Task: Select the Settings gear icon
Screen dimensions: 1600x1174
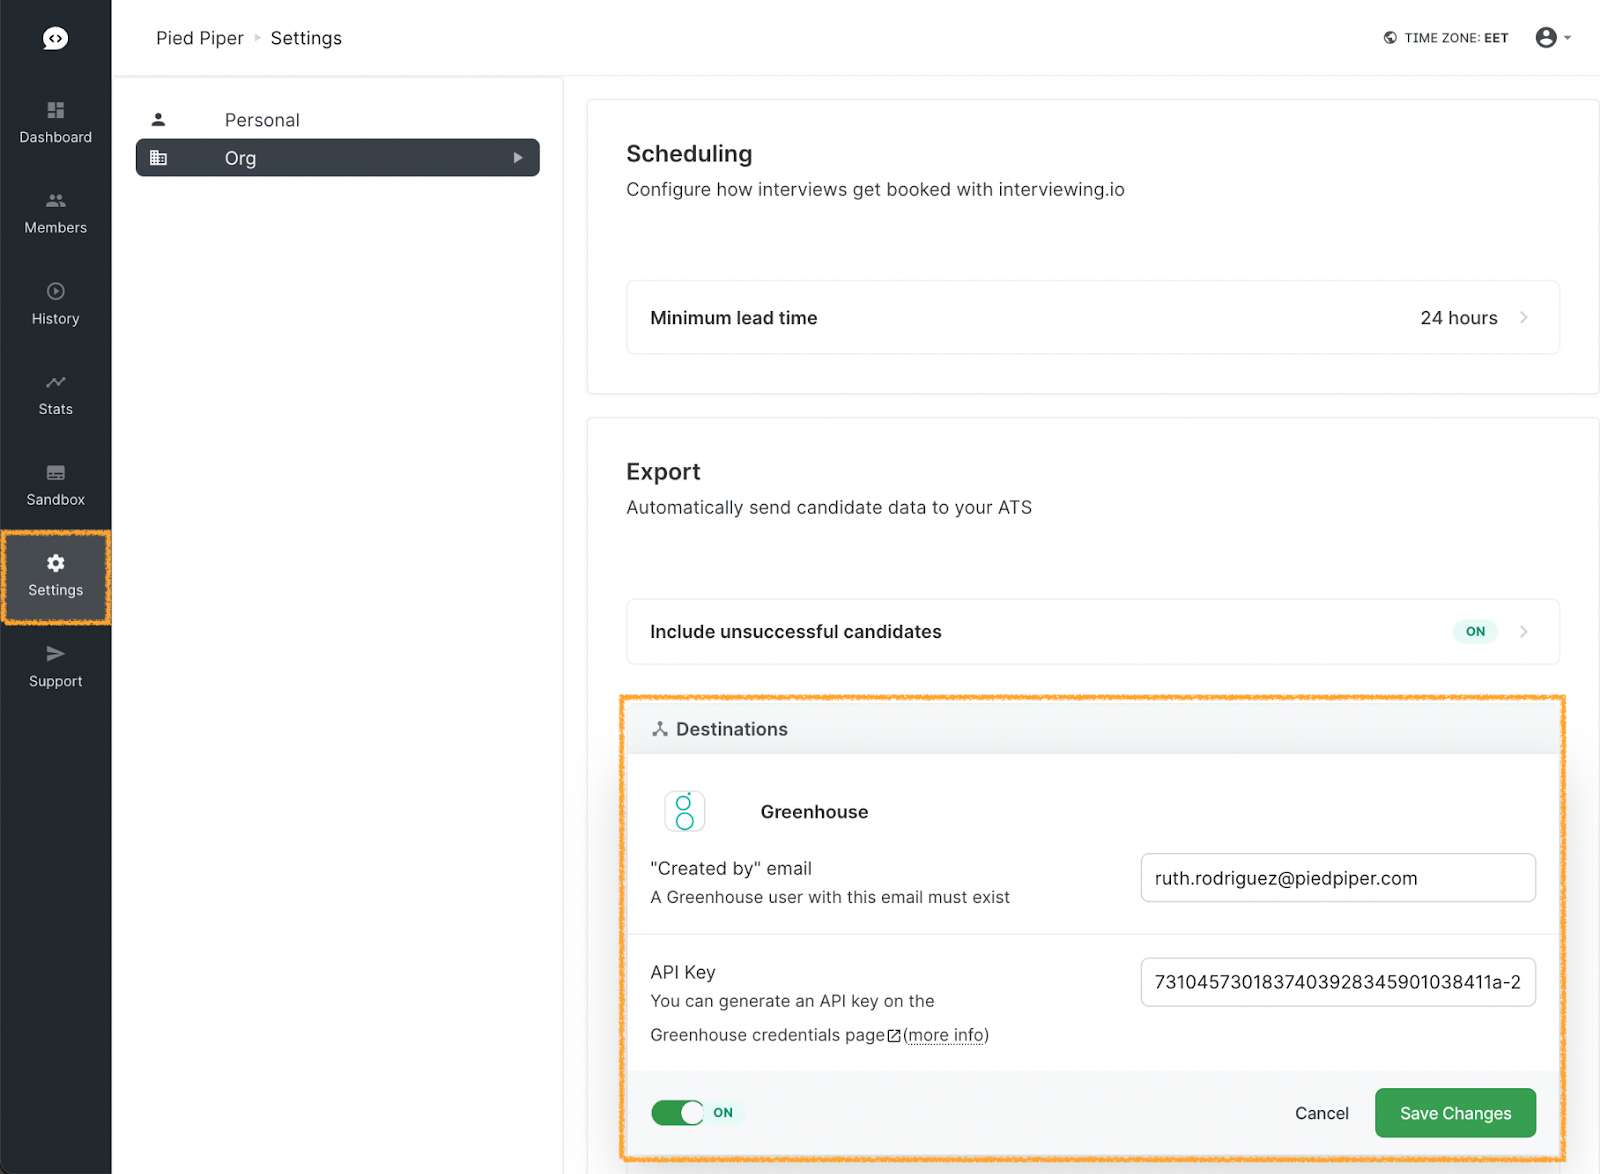Action: (x=56, y=563)
